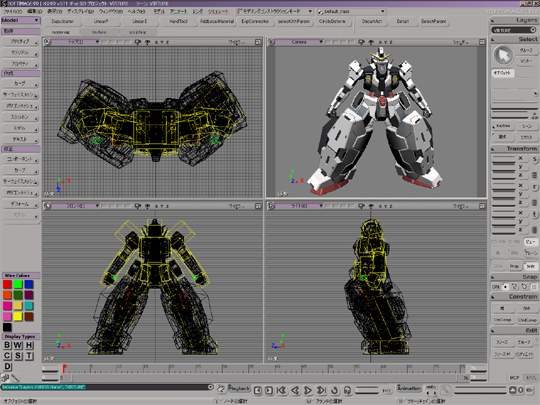Maximize the Camera viewport

pyautogui.click(x=482, y=42)
